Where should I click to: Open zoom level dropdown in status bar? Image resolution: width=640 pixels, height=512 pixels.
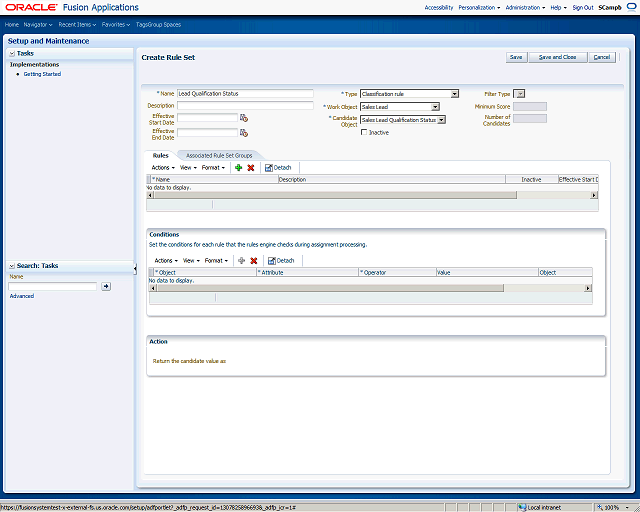click(627, 508)
